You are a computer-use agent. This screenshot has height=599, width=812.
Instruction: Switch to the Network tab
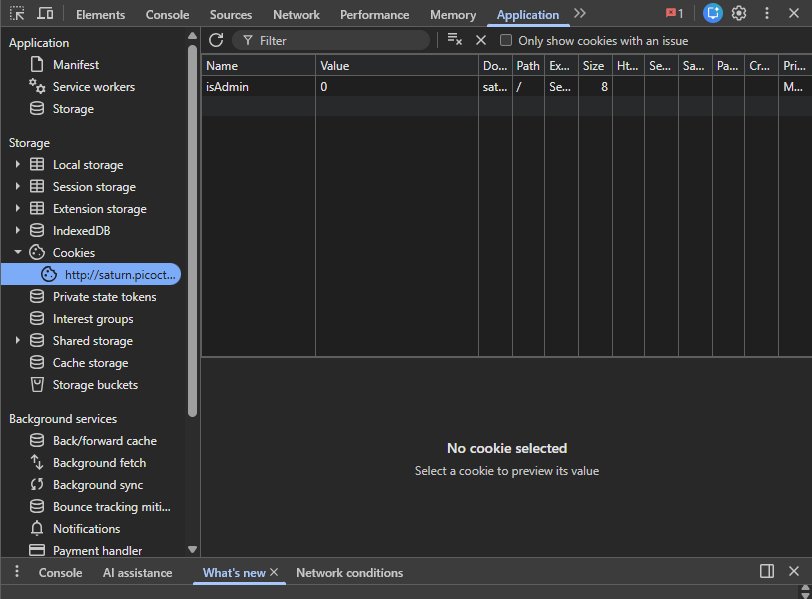pos(296,14)
